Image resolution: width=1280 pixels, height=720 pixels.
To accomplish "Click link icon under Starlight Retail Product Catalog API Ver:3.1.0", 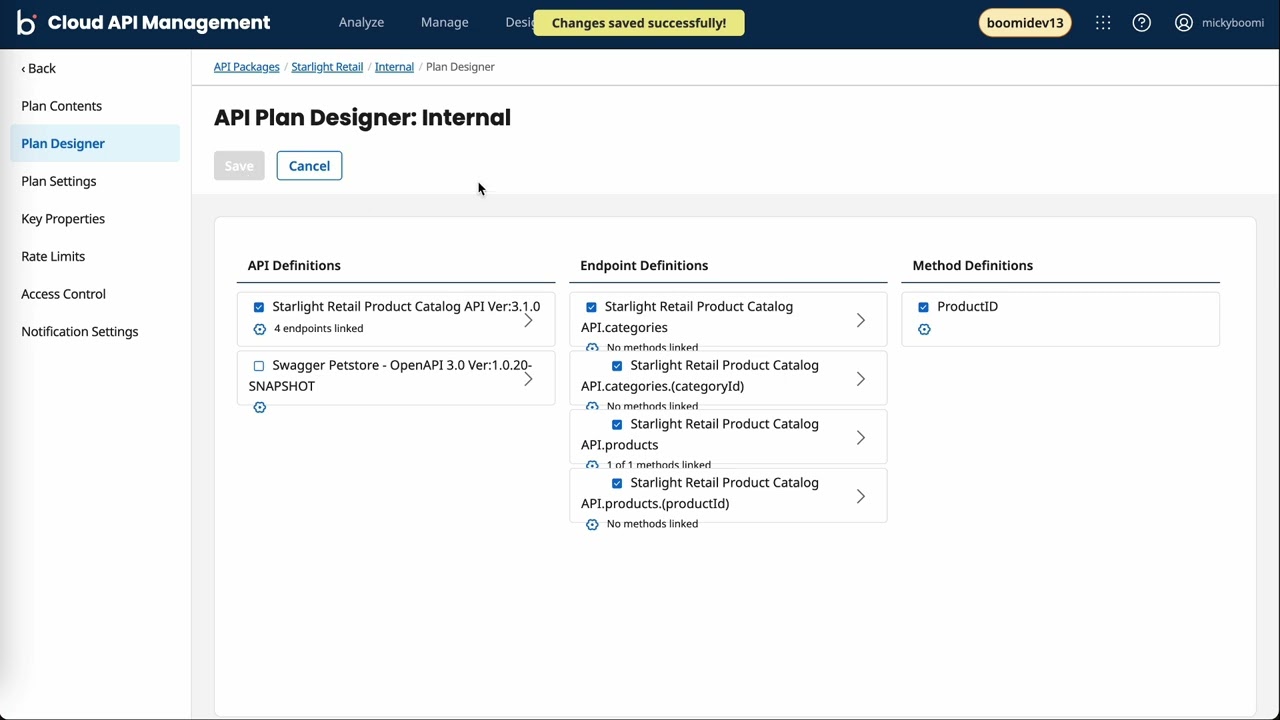I will 260,329.
